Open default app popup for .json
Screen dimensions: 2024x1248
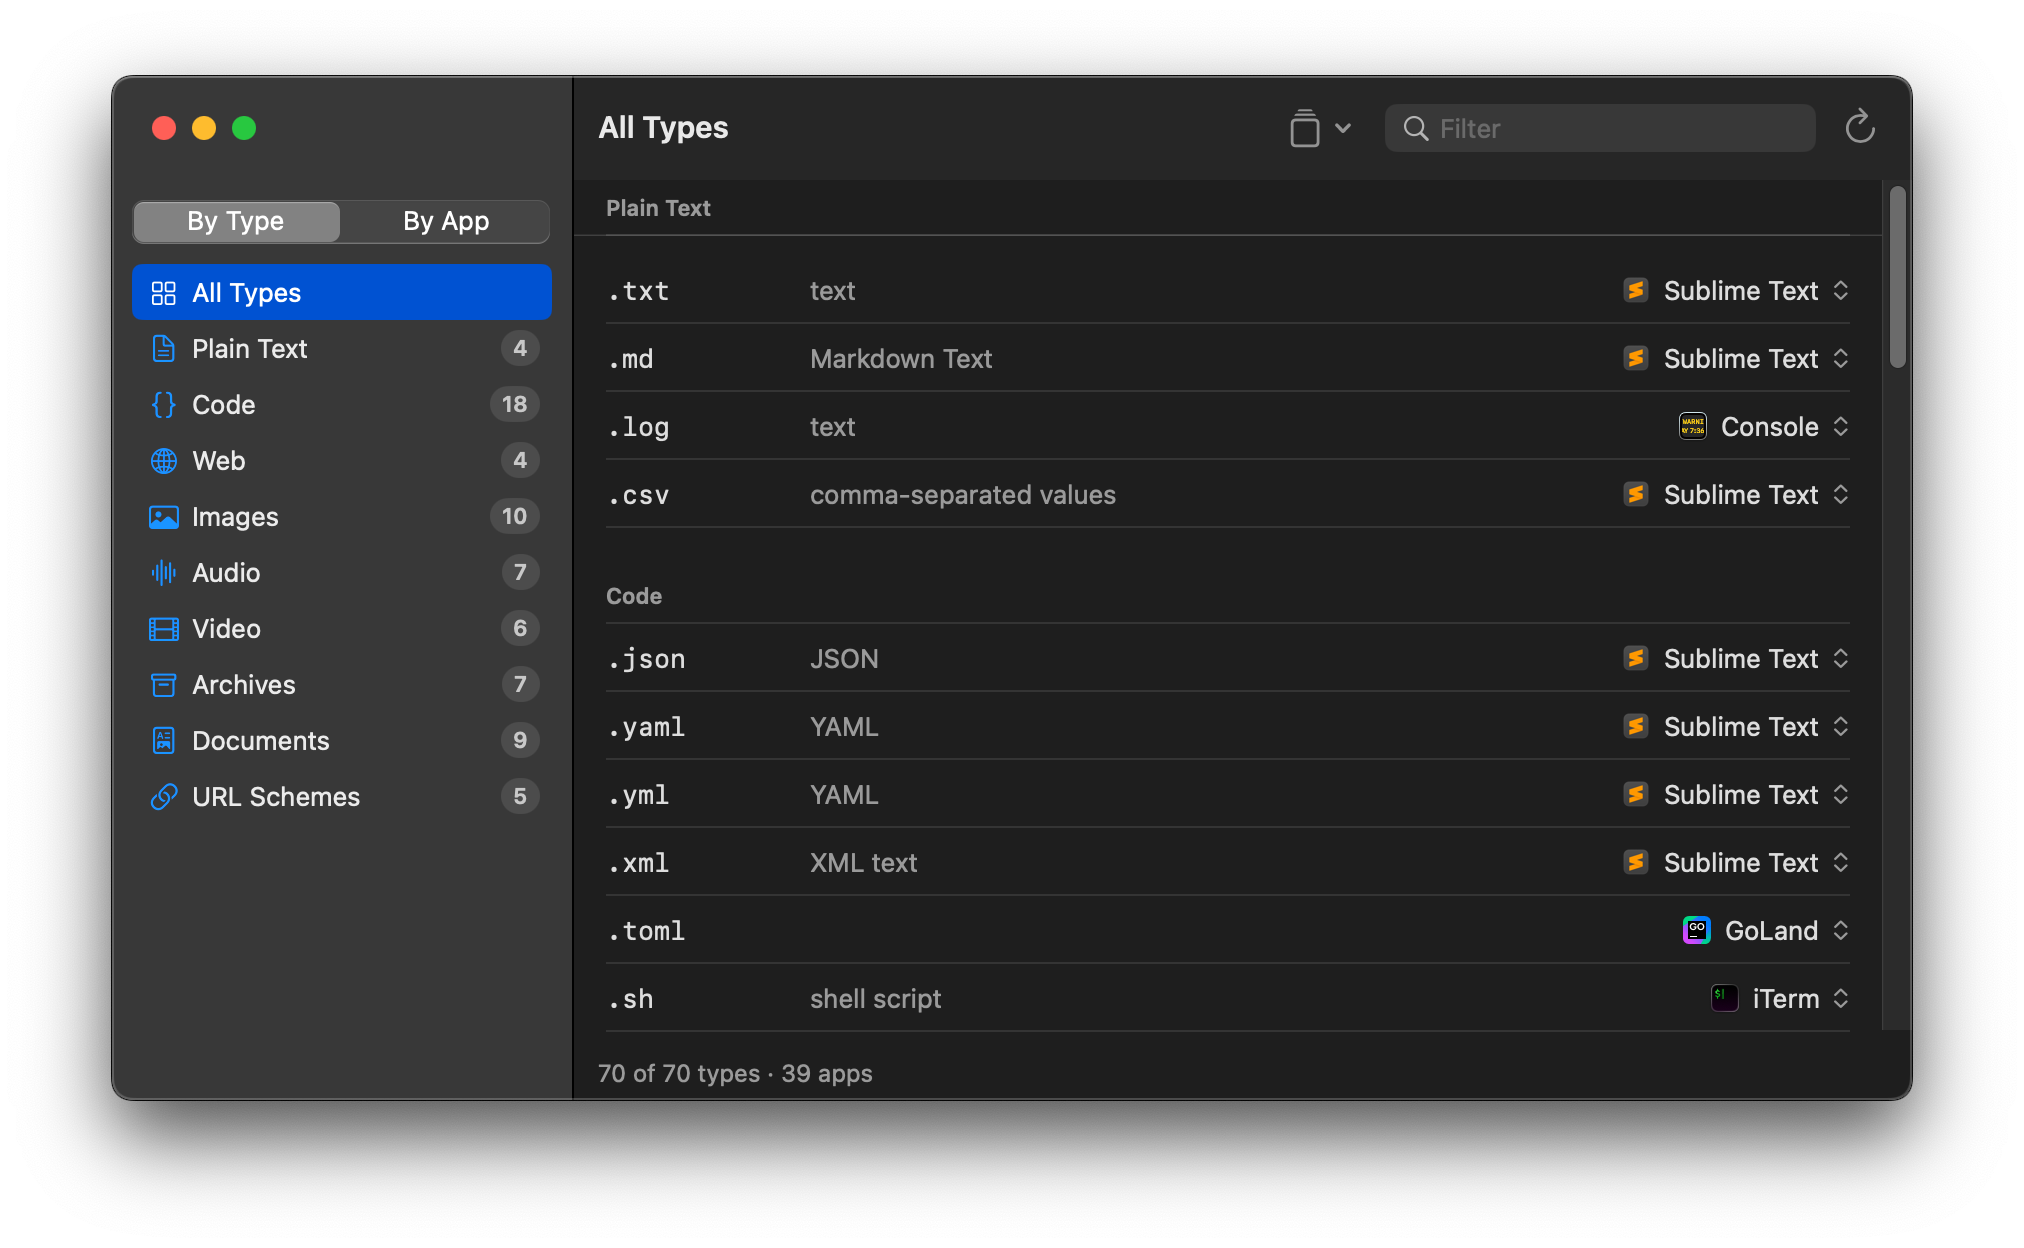(1736, 659)
